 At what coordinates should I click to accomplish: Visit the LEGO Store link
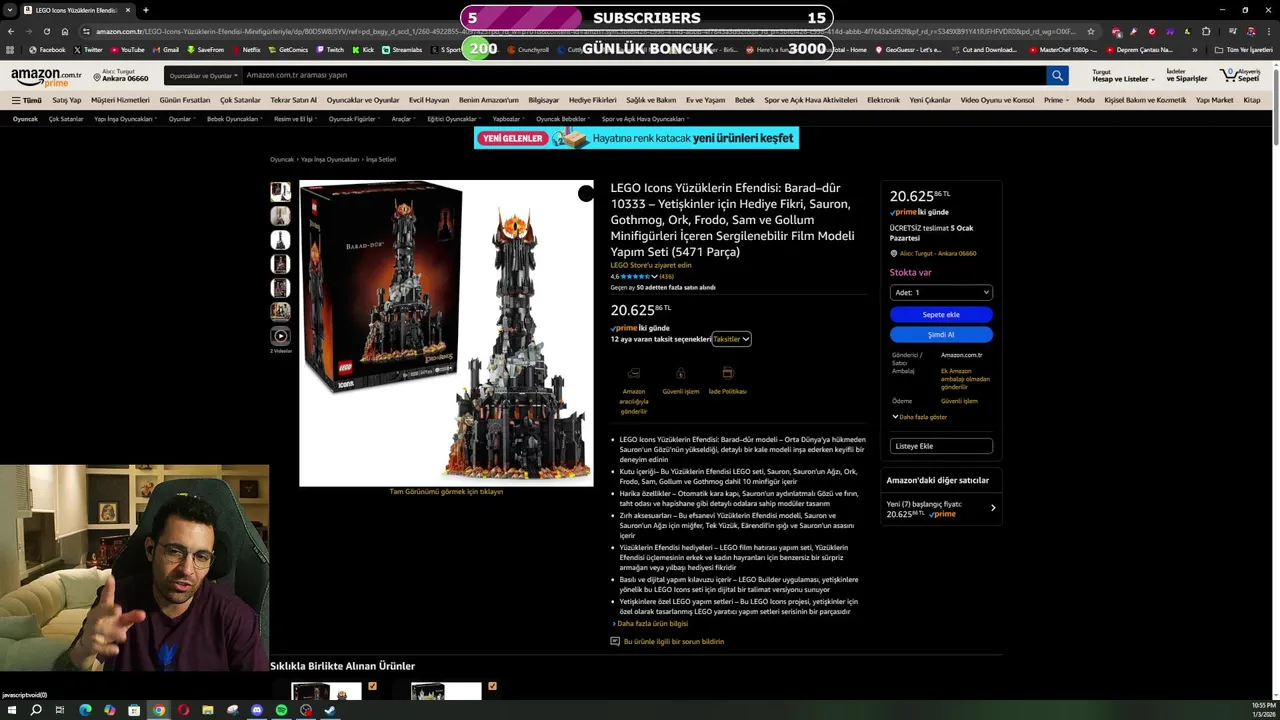[x=651, y=265]
